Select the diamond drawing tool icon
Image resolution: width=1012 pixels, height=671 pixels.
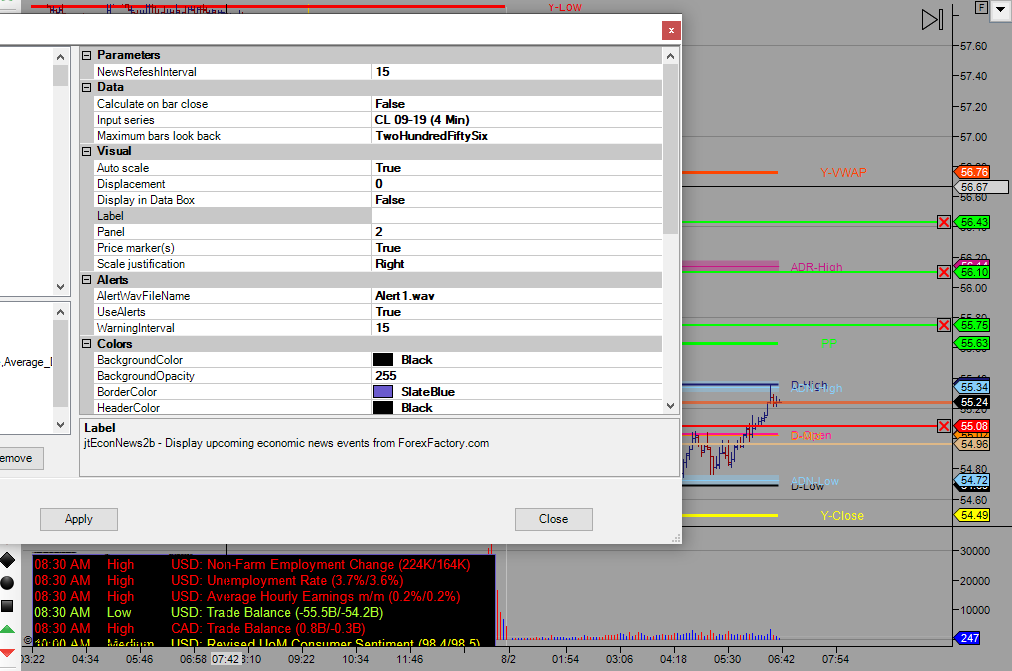pyautogui.click(x=7, y=560)
